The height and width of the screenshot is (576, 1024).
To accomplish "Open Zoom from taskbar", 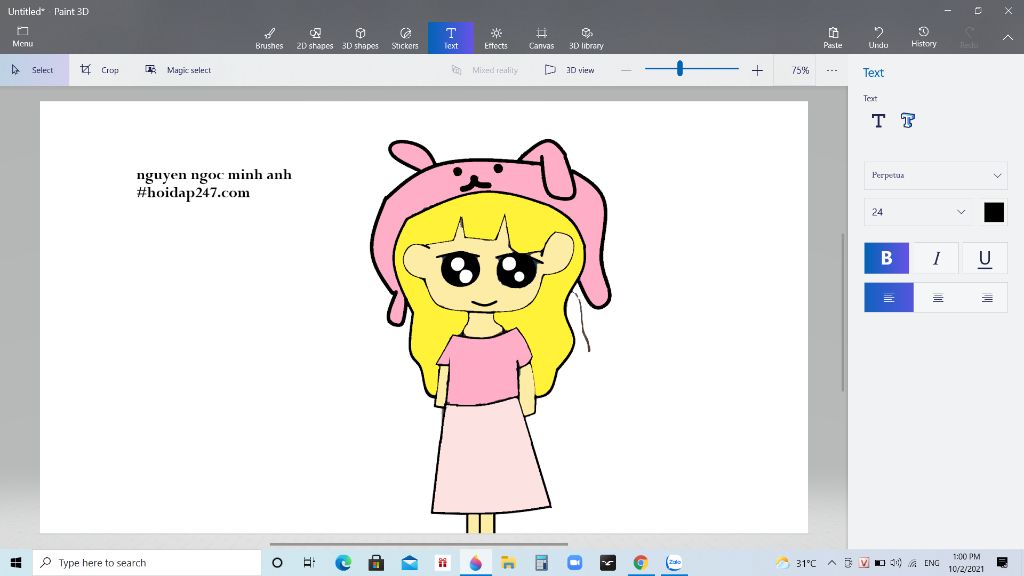I will point(575,562).
